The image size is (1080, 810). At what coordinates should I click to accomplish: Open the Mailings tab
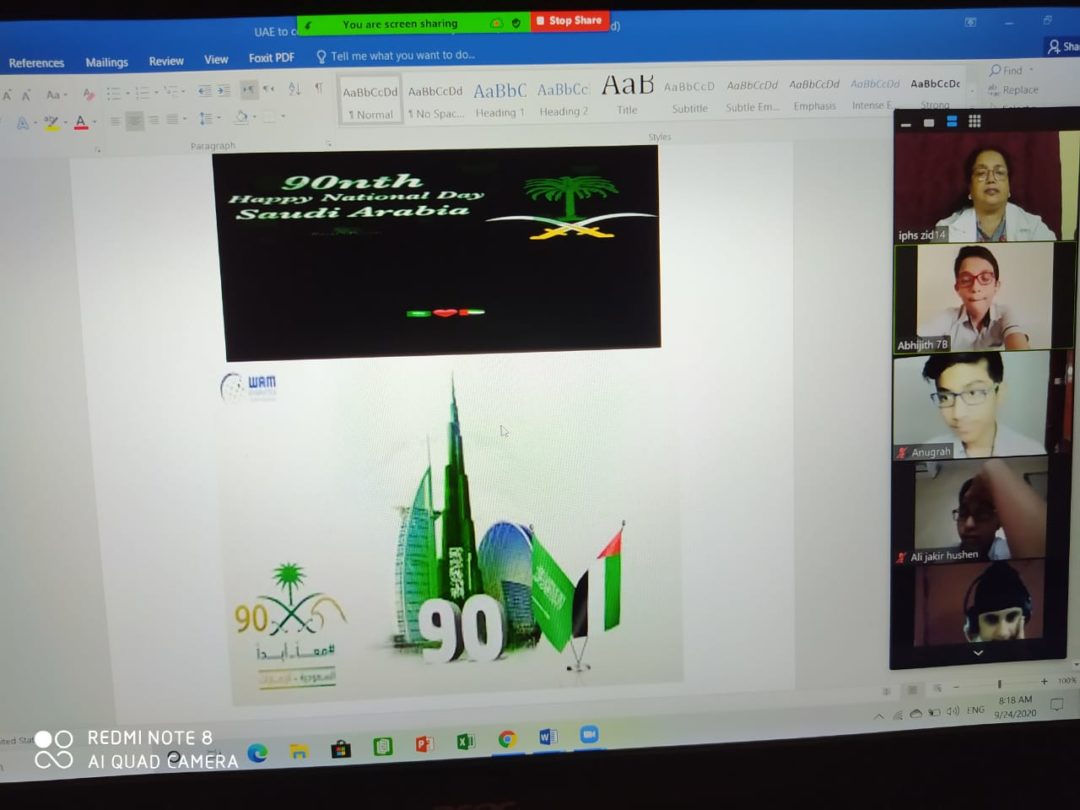(107, 62)
